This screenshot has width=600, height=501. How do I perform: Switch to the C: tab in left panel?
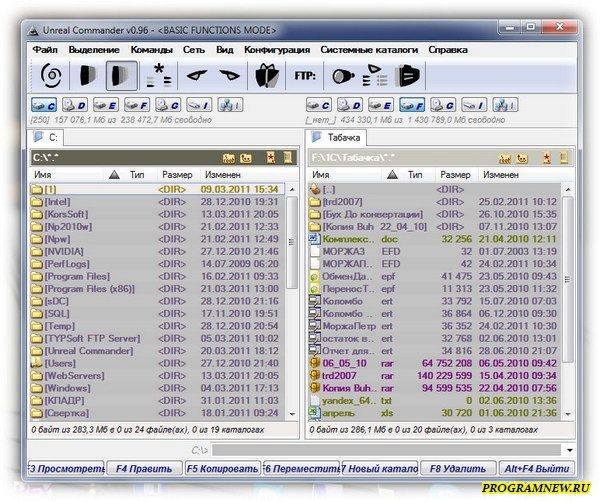46,137
